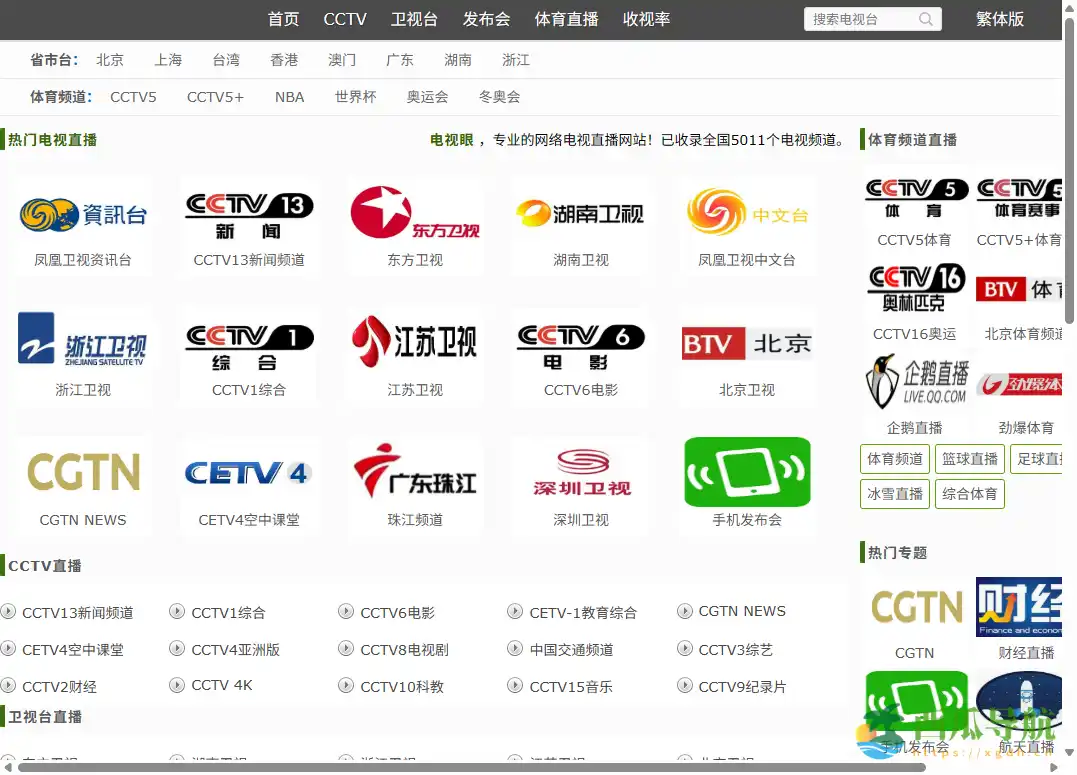This screenshot has width=1077, height=775.
Task: Open the 收视率 menu item
Action: pos(646,18)
